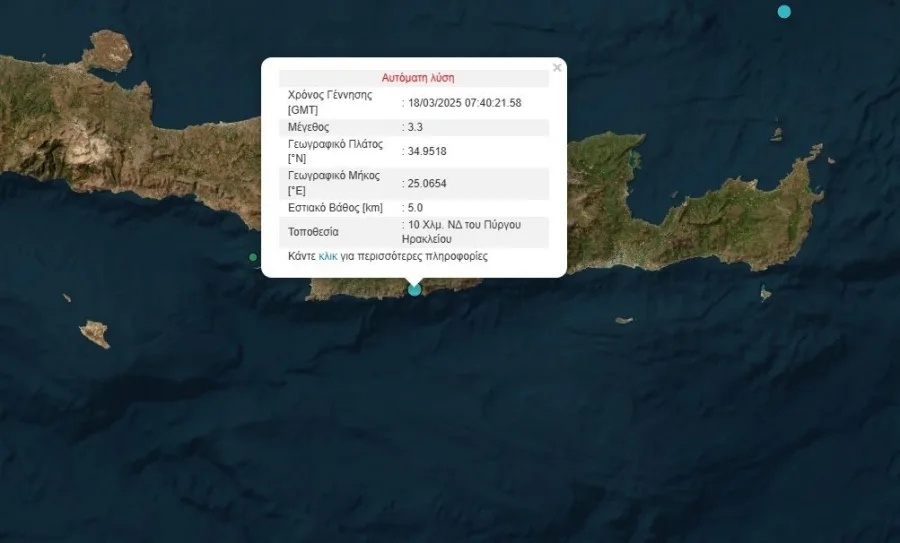Click the 'Αυτόματη λύση' popup header
Screen dimensions: 900x543
click(x=418, y=78)
